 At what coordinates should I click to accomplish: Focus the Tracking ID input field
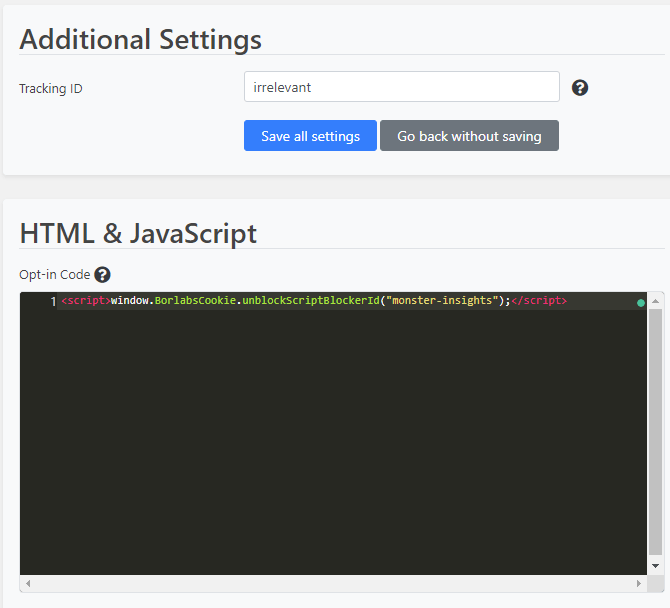tap(402, 87)
